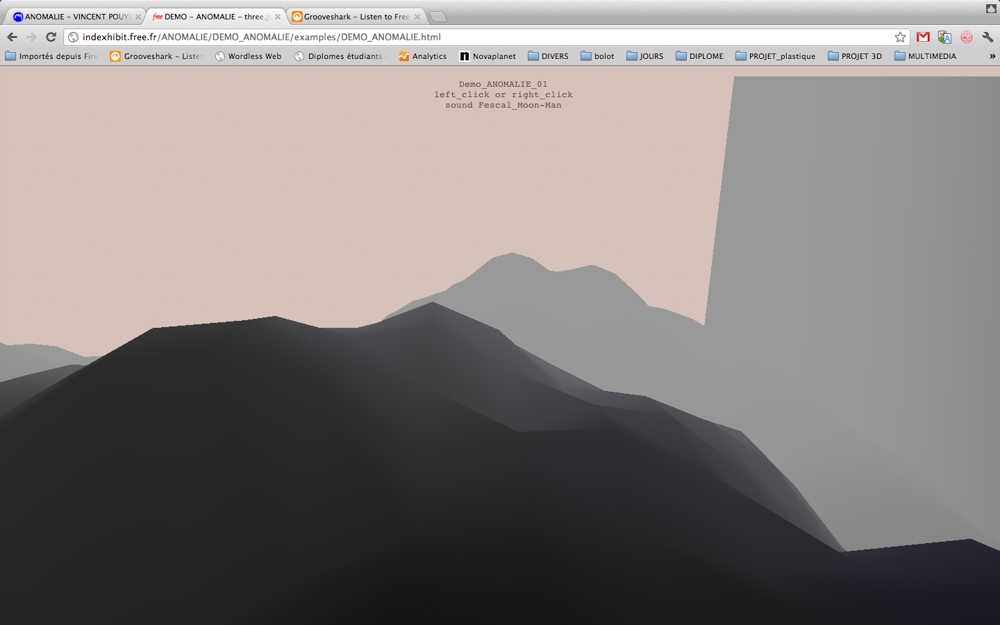The image size is (1000, 625).
Task: Open the PROJET_plastique bookmark folder
Action: (774, 57)
